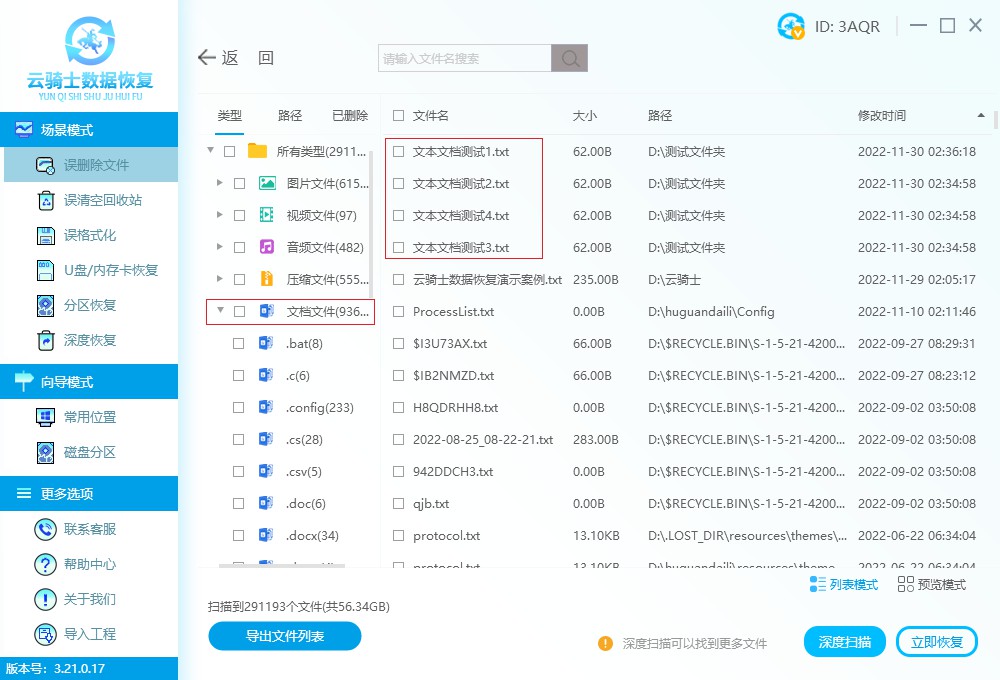
Task: Expand the 视频文件 category node
Action: (221, 215)
